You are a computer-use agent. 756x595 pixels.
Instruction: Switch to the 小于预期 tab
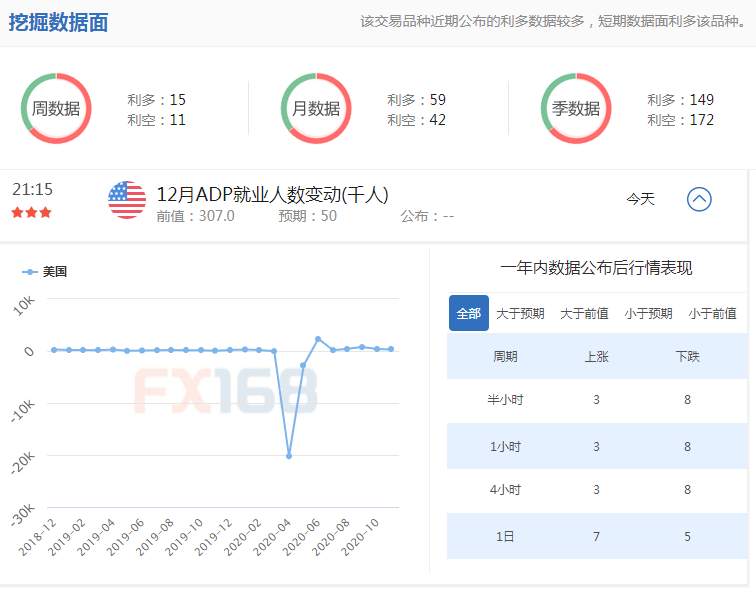click(x=648, y=313)
